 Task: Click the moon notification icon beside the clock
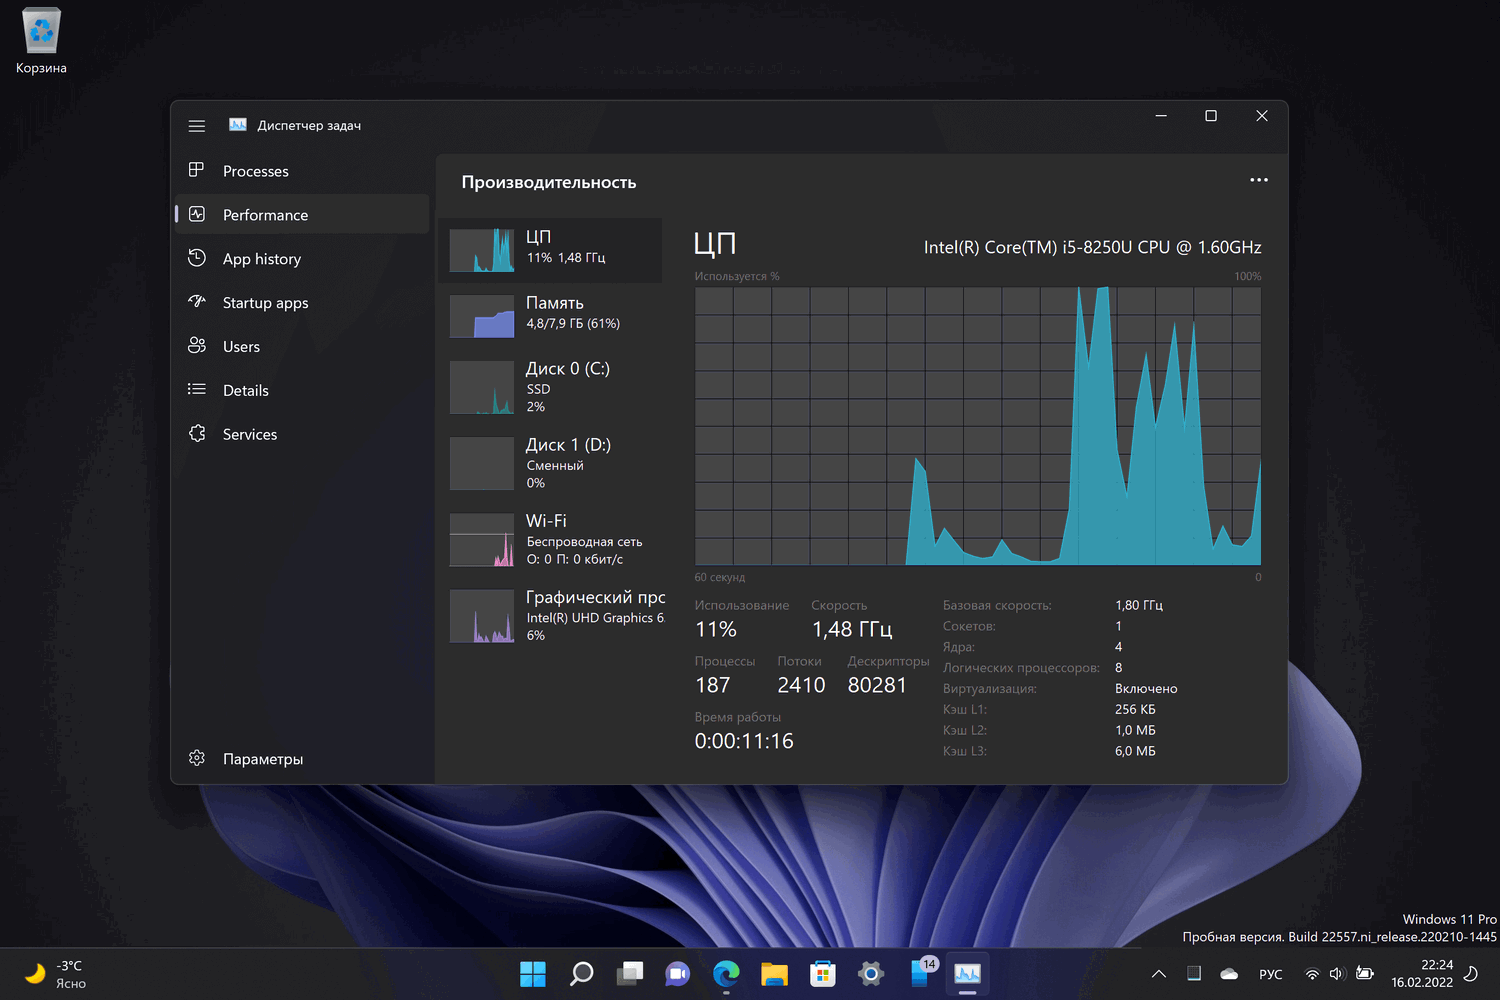click(x=1471, y=974)
